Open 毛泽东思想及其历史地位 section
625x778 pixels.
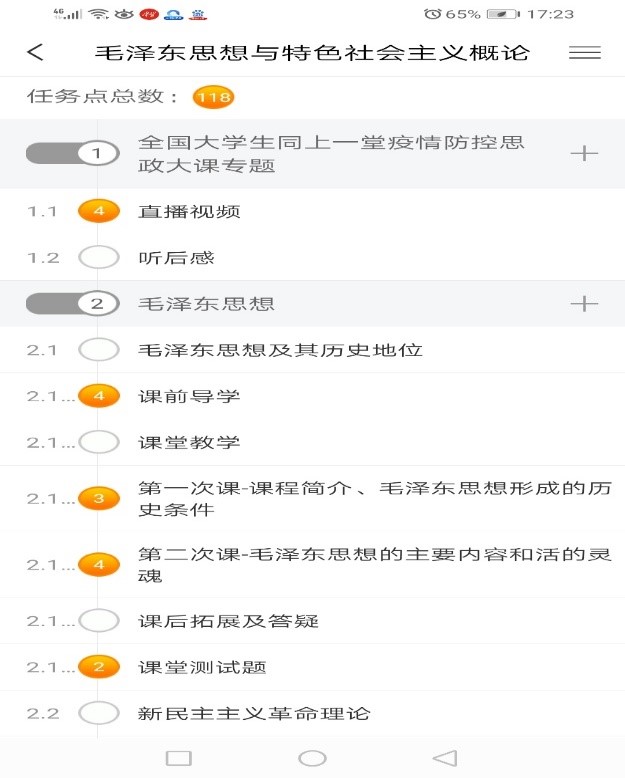[312, 350]
